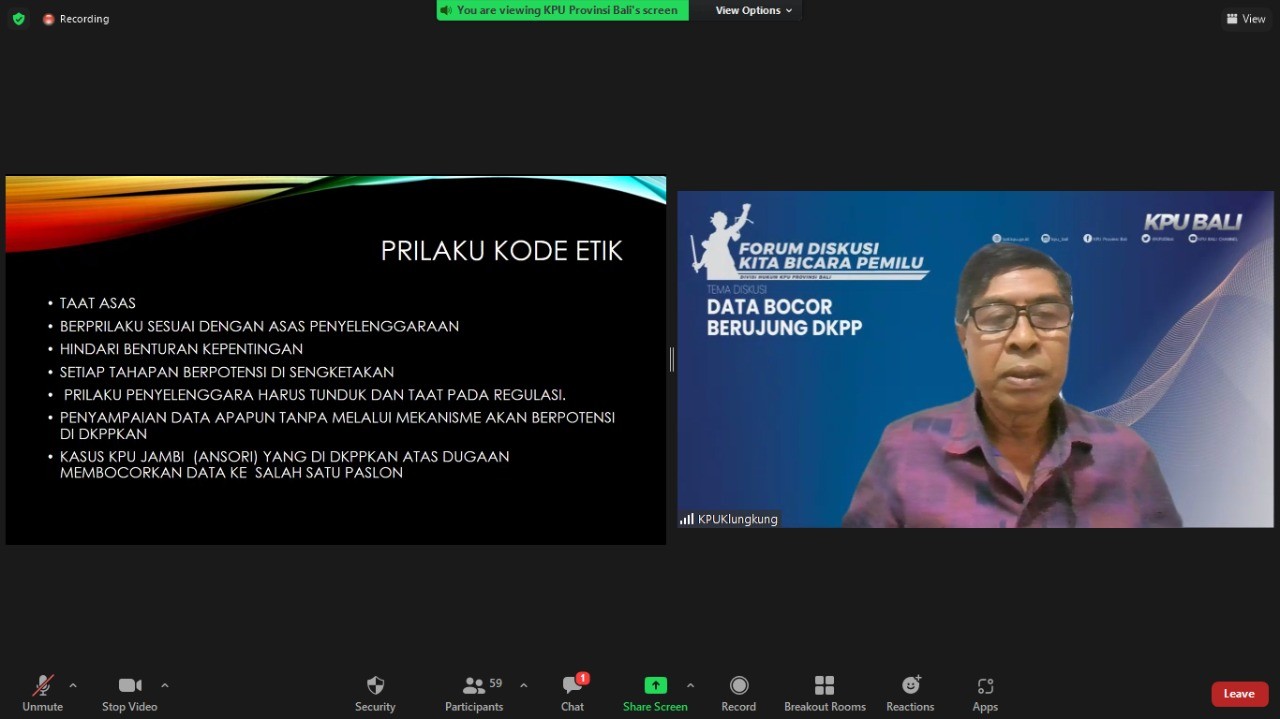Expand the Participants options arrow
Viewport: 1280px width, 719px height.
[x=524, y=685]
